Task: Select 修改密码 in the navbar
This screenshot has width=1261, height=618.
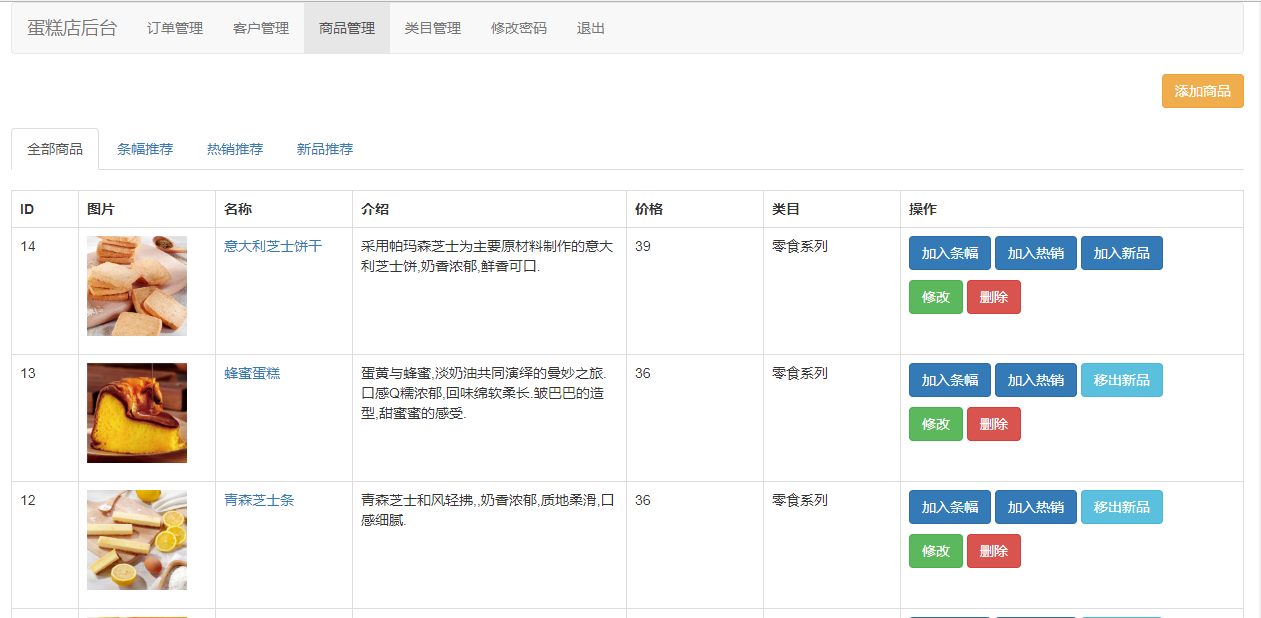Action: [519, 28]
